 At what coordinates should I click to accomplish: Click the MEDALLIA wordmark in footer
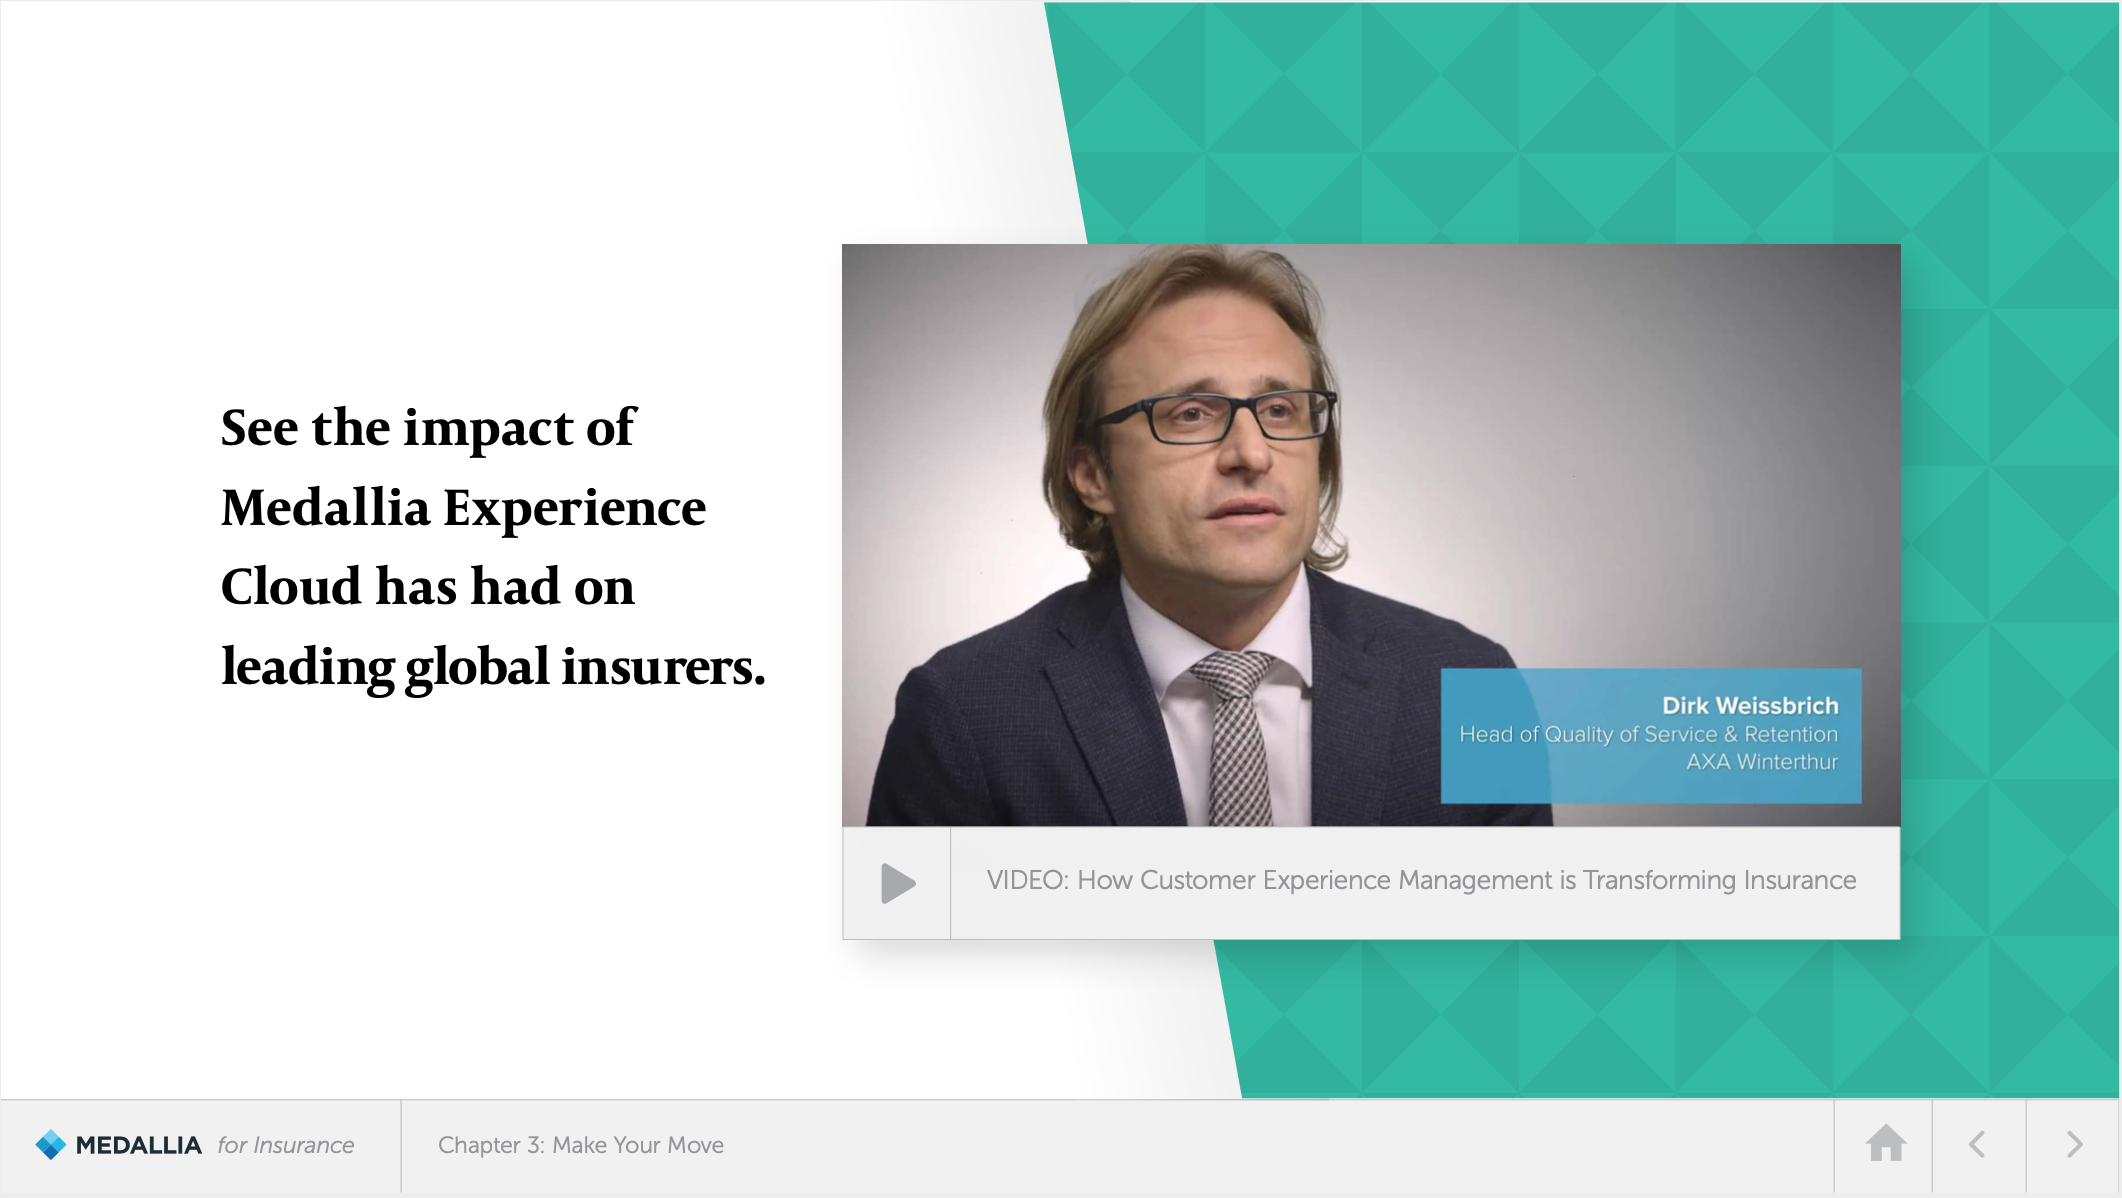pos(138,1145)
